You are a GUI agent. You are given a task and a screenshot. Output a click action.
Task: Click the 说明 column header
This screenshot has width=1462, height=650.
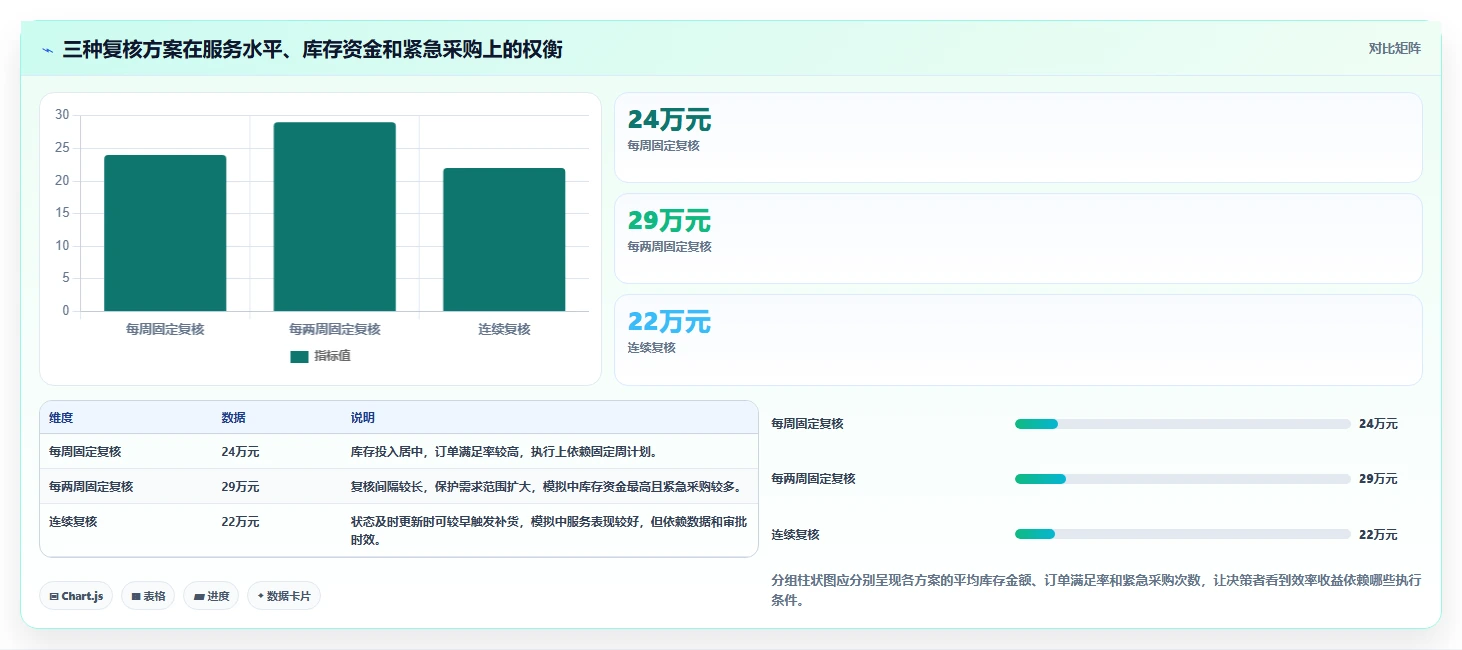(x=362, y=418)
